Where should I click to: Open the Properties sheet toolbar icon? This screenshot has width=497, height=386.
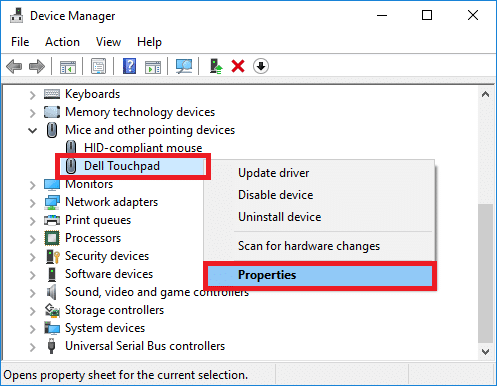pyautogui.click(x=98, y=66)
